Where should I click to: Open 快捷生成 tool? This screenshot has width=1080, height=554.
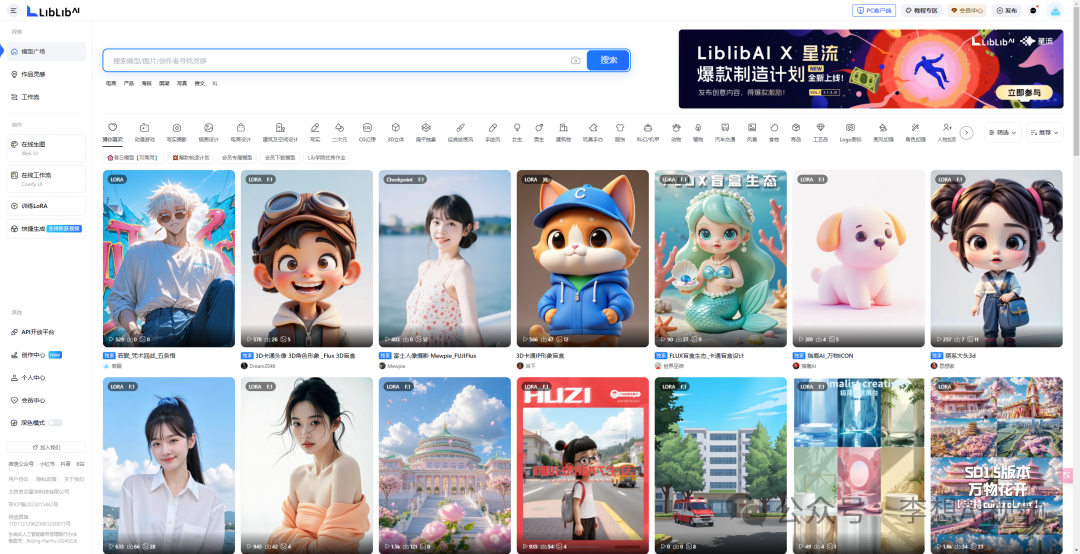coord(46,229)
